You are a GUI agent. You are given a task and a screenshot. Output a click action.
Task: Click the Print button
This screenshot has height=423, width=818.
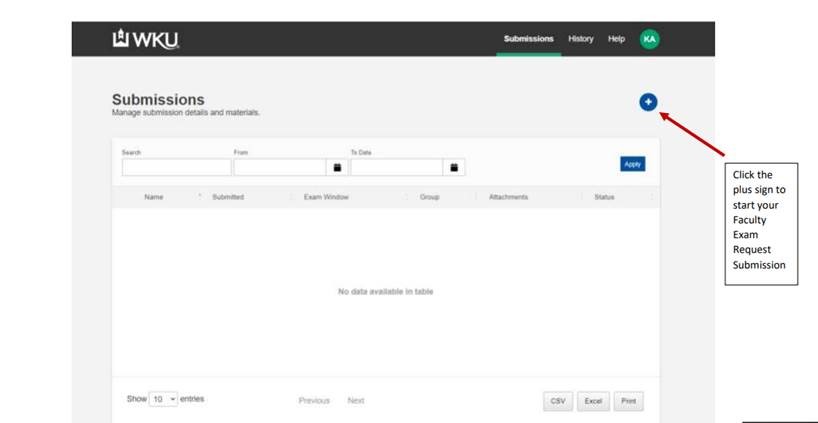[628, 401]
